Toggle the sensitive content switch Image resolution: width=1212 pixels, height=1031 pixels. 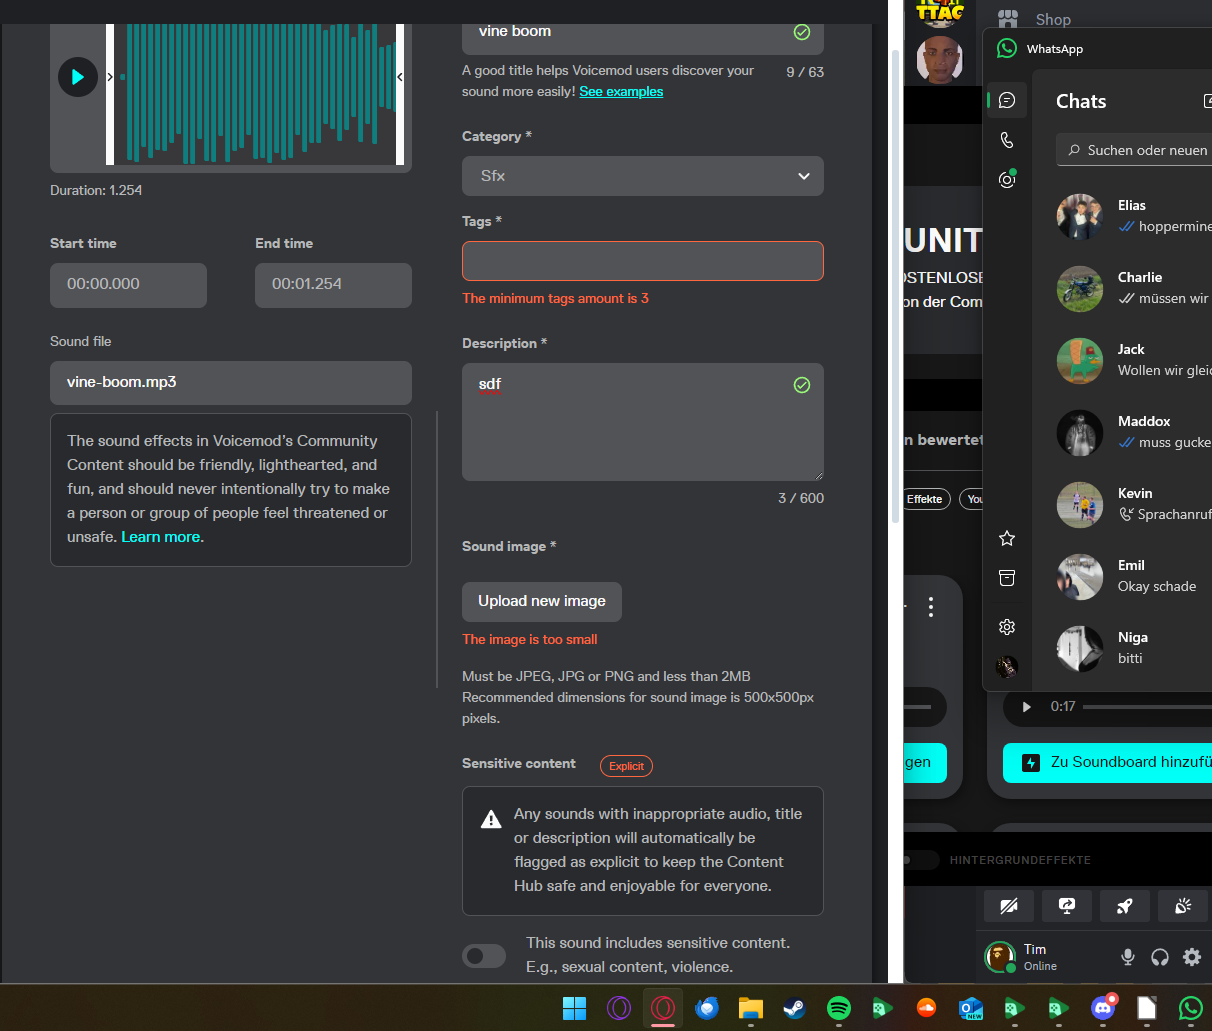coord(484,956)
